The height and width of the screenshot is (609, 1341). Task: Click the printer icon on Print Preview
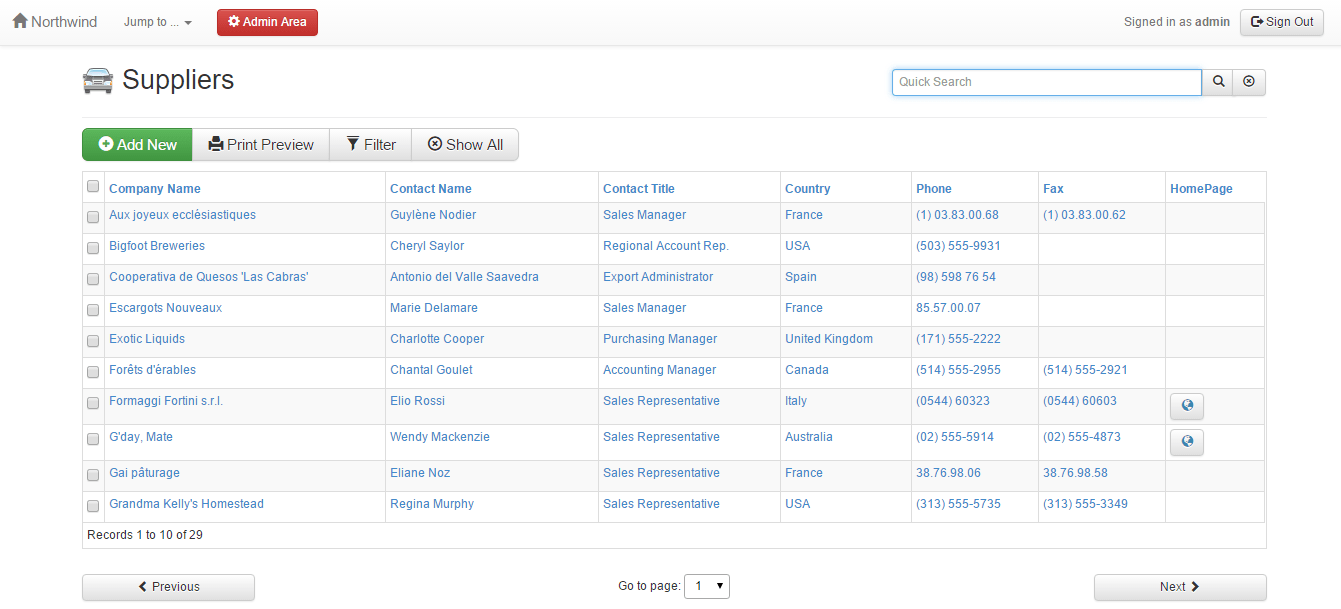(x=215, y=144)
